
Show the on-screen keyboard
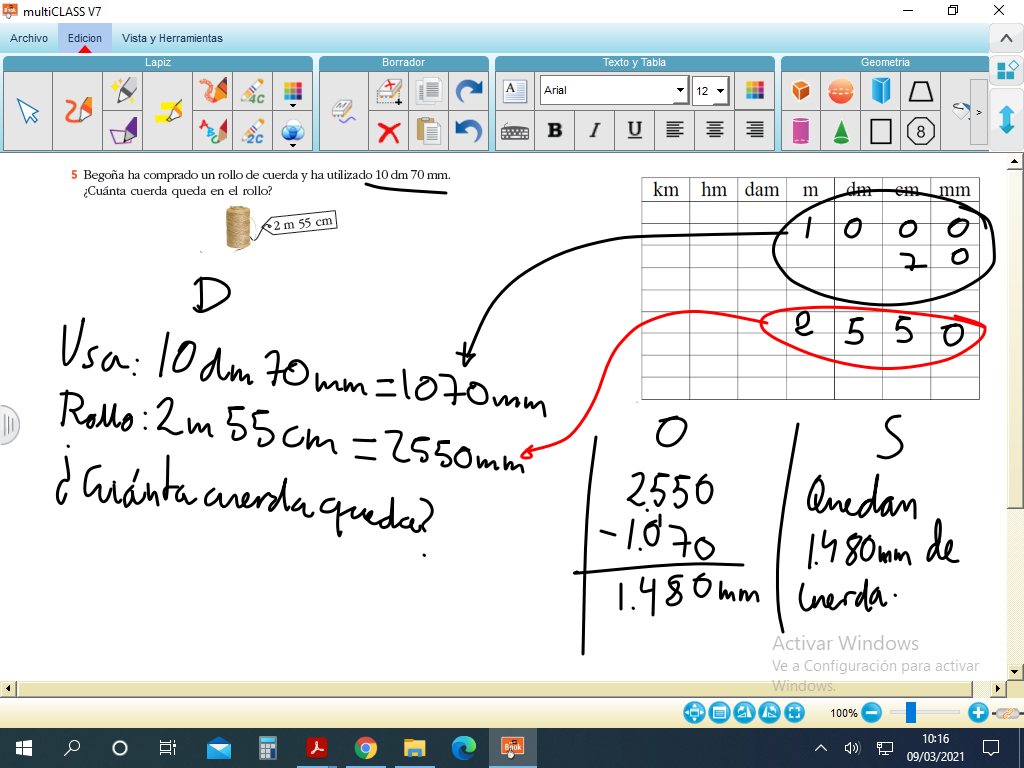pyautogui.click(x=515, y=131)
